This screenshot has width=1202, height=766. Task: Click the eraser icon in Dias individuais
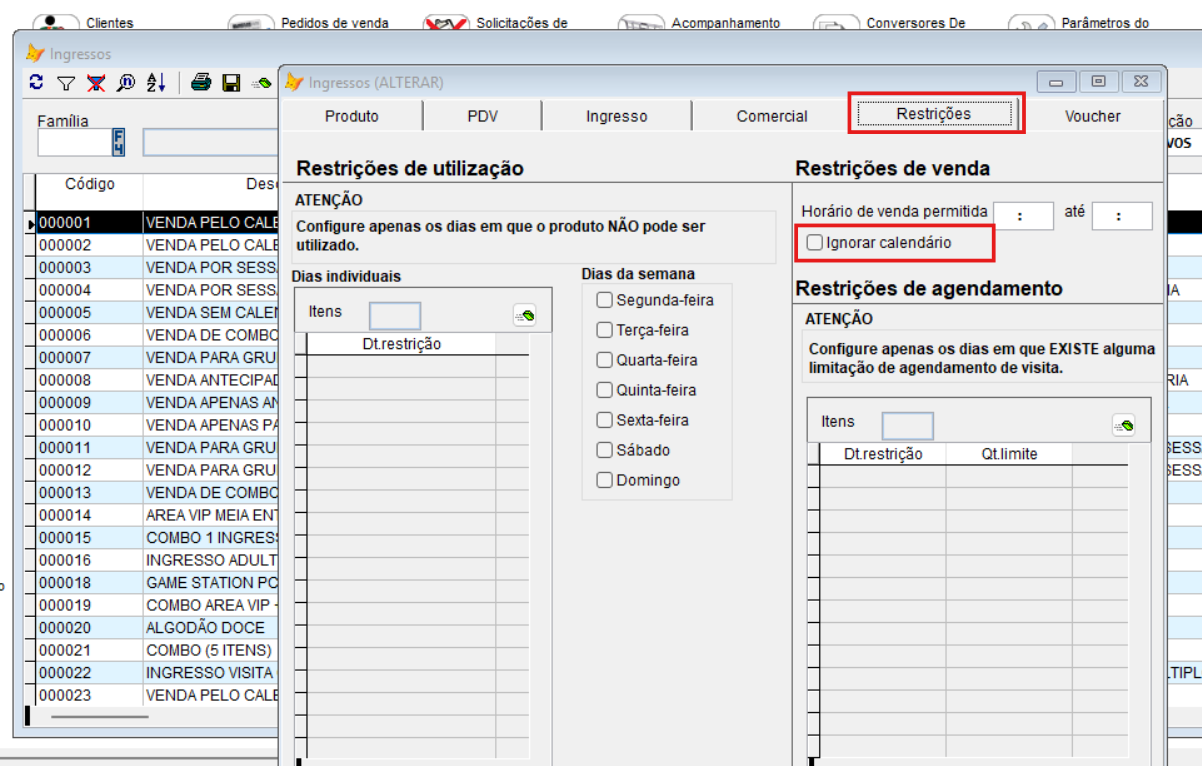[x=525, y=316]
